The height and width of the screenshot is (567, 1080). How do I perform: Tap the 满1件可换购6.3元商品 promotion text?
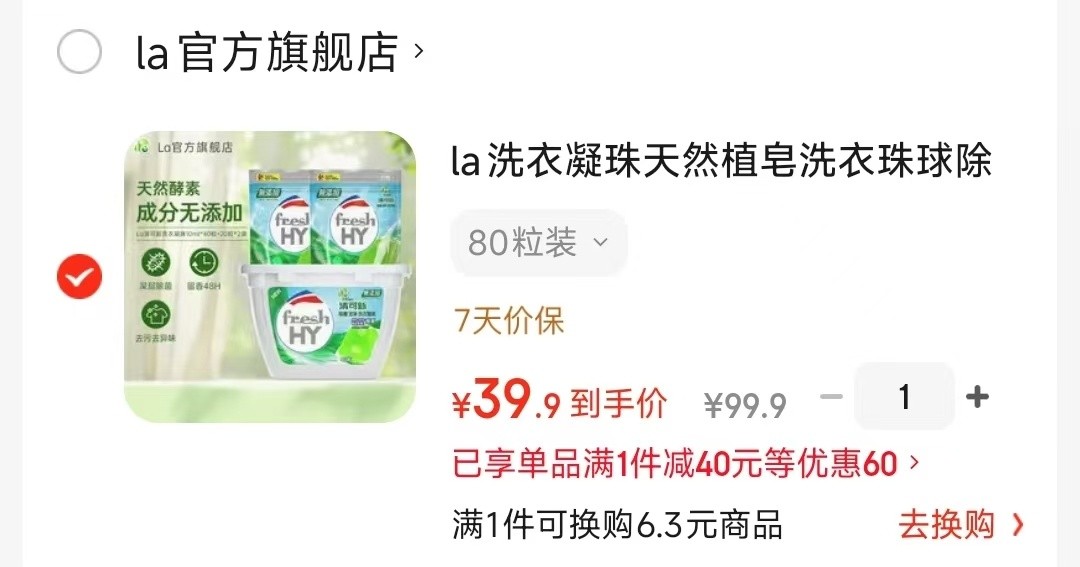click(617, 525)
